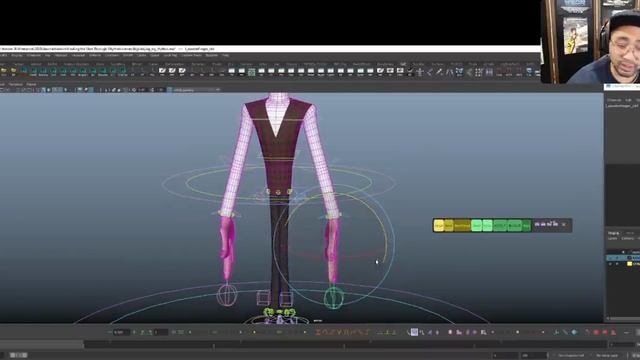This screenshot has height=360, width=640.
Task: Click the dotted grid icon on right shelf
Action: tap(479, 72)
